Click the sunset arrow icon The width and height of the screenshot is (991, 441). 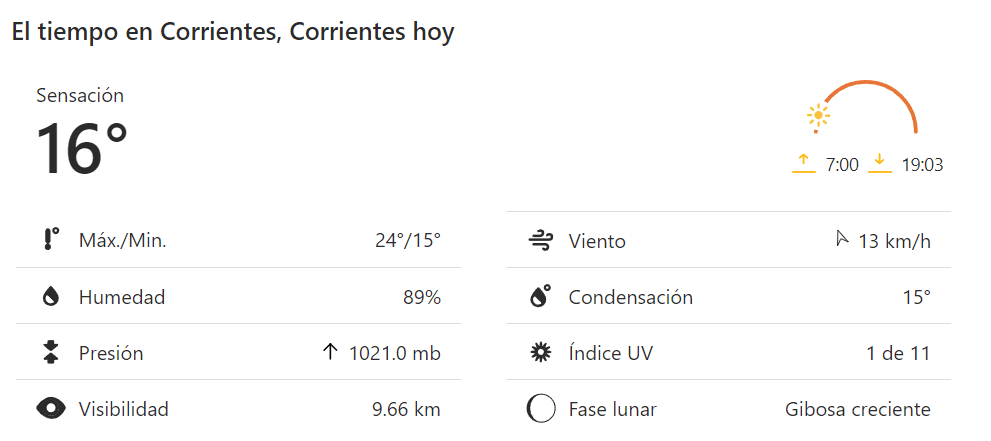pos(880,163)
